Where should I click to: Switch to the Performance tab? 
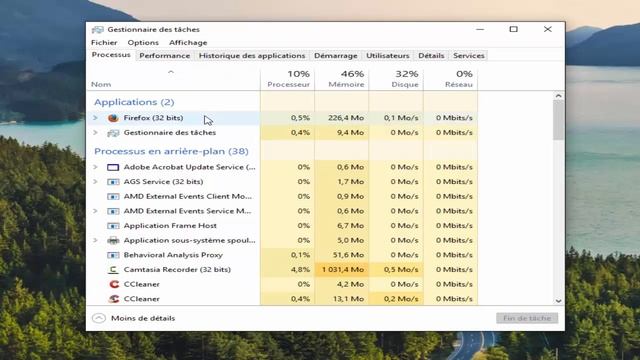coord(164,56)
